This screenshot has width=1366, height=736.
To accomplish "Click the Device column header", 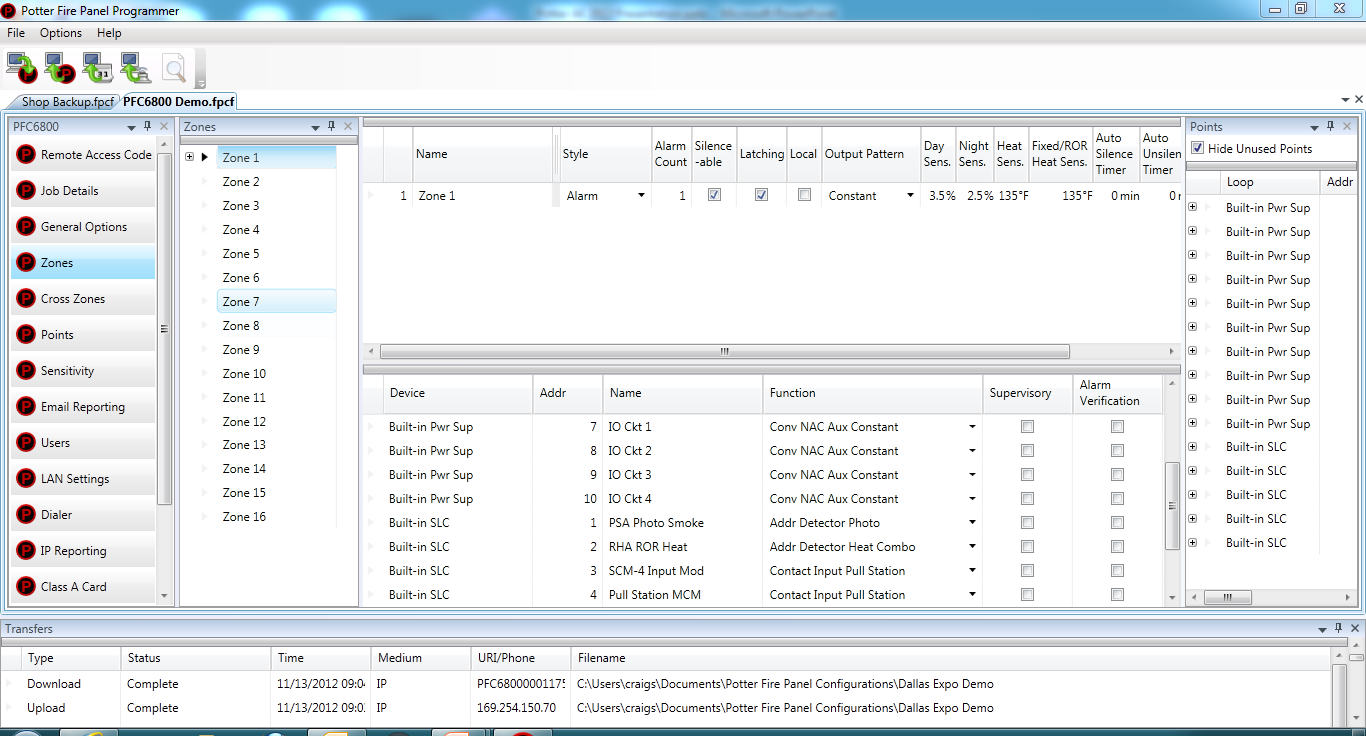I will [458, 393].
